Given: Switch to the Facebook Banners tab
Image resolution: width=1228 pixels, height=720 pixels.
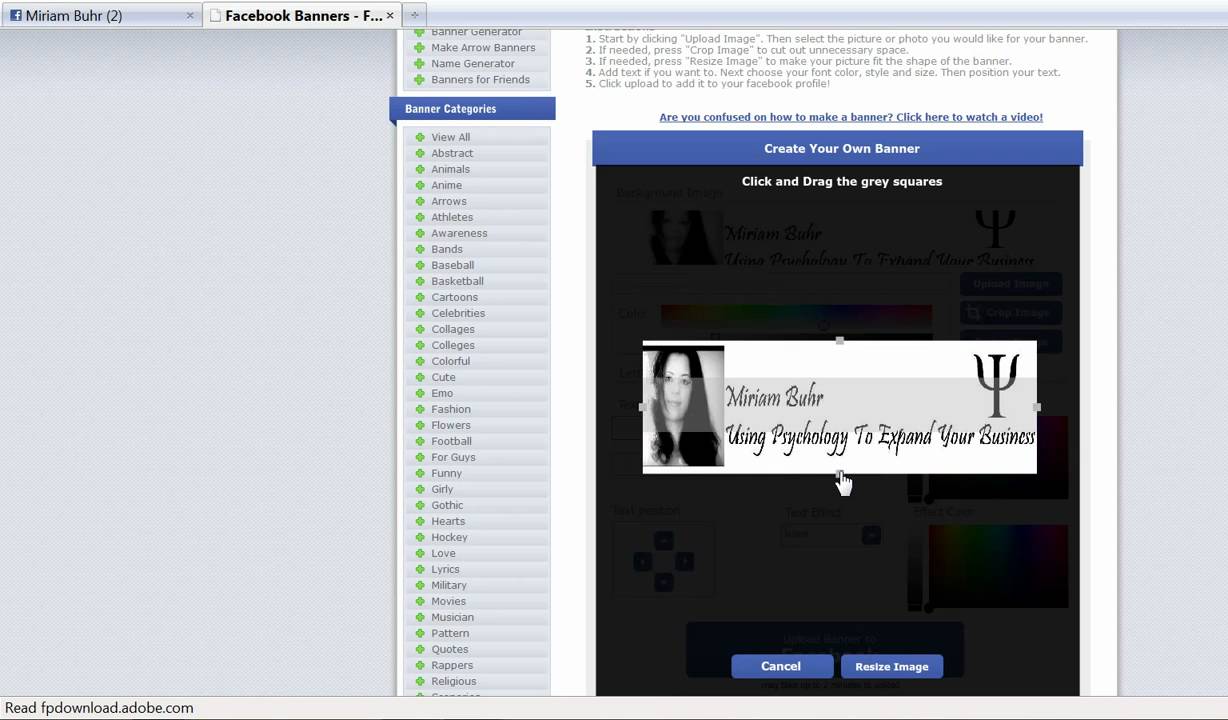Looking at the screenshot, I should (x=301, y=15).
